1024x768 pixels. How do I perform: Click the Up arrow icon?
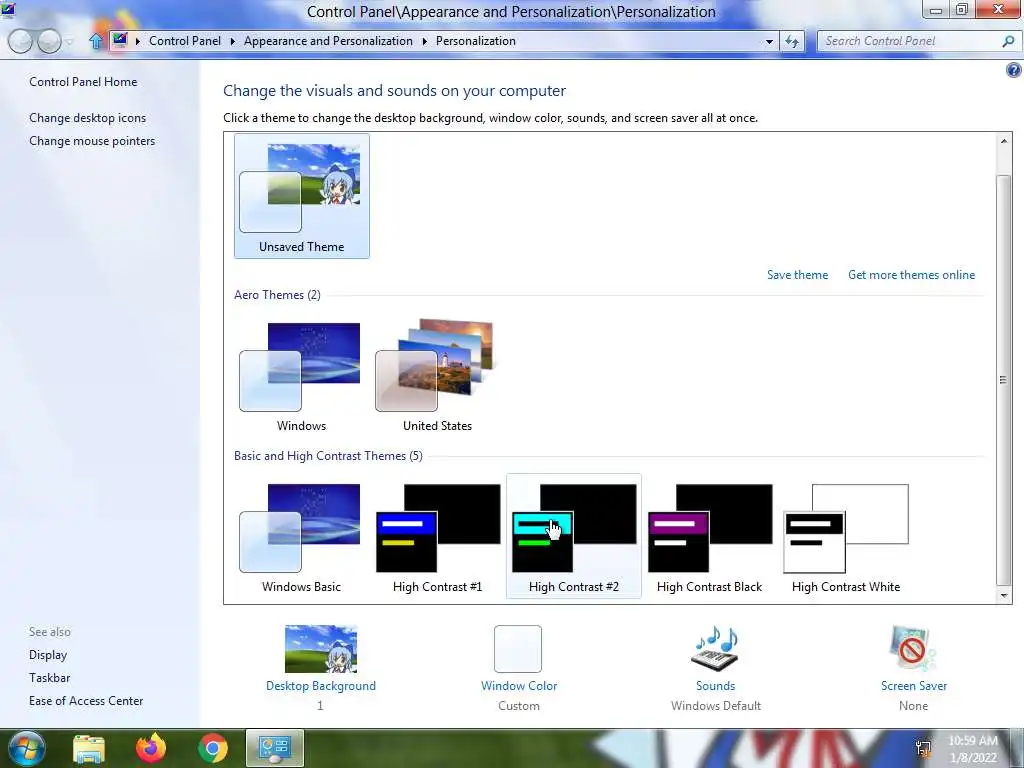(95, 41)
